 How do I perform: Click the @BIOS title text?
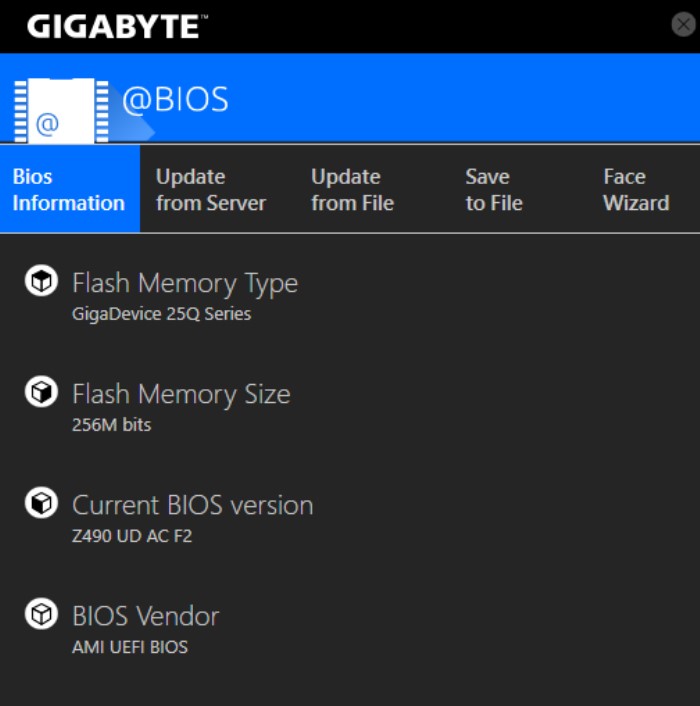176,99
